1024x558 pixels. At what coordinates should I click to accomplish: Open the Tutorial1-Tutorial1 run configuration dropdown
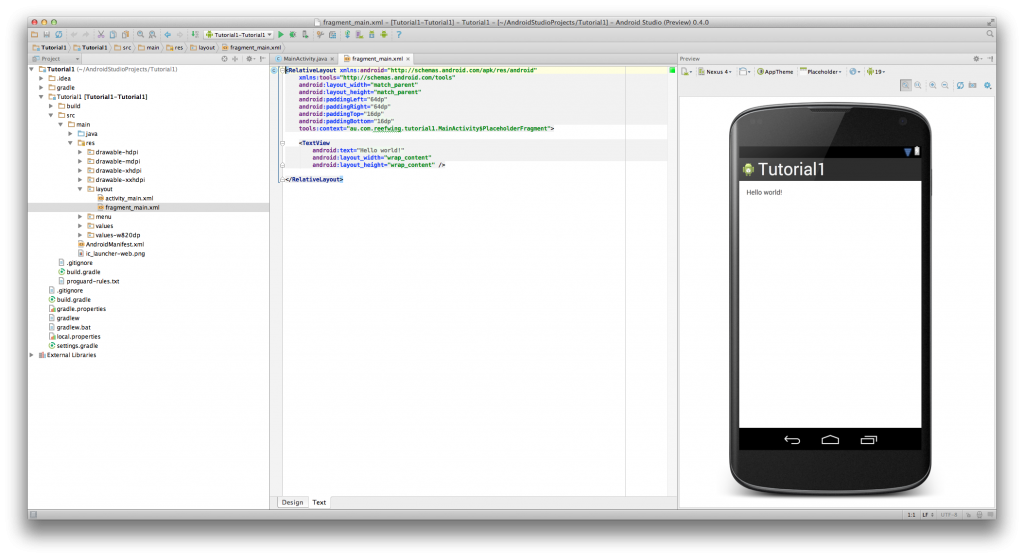click(238, 34)
